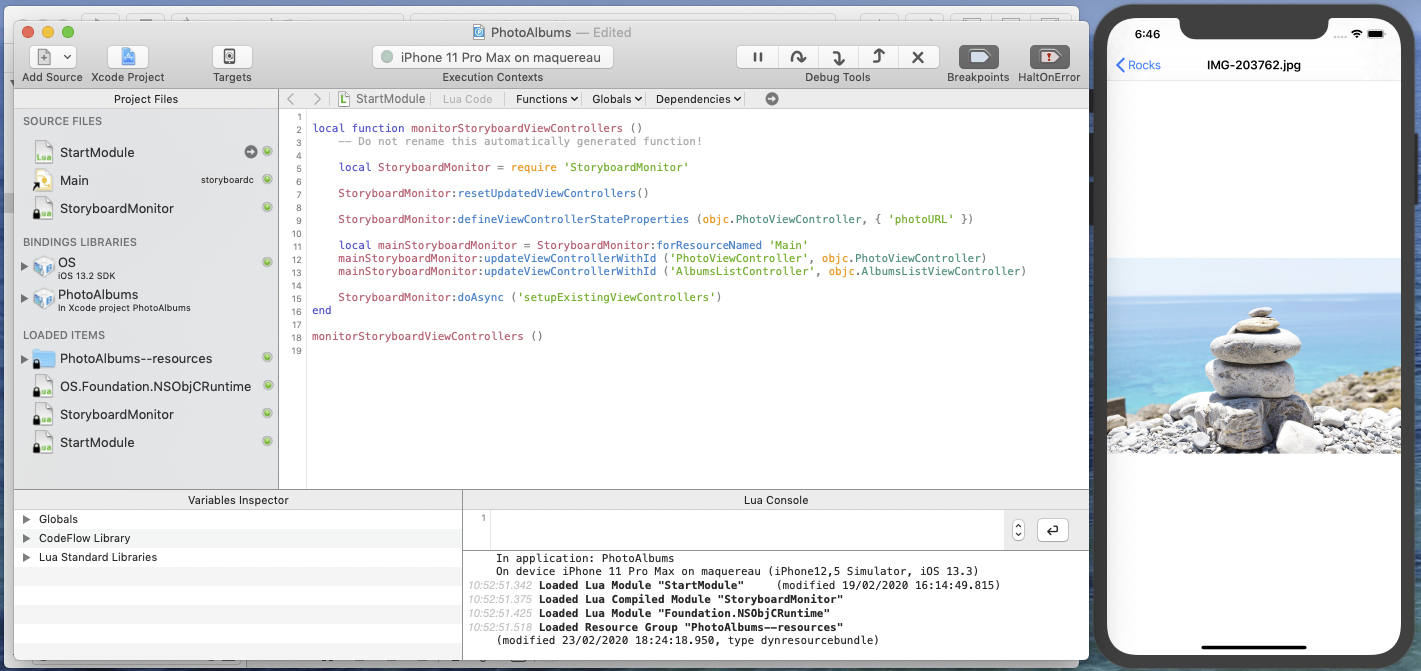Click the Lua Console panel header
This screenshot has width=1421, height=671.
(776, 500)
